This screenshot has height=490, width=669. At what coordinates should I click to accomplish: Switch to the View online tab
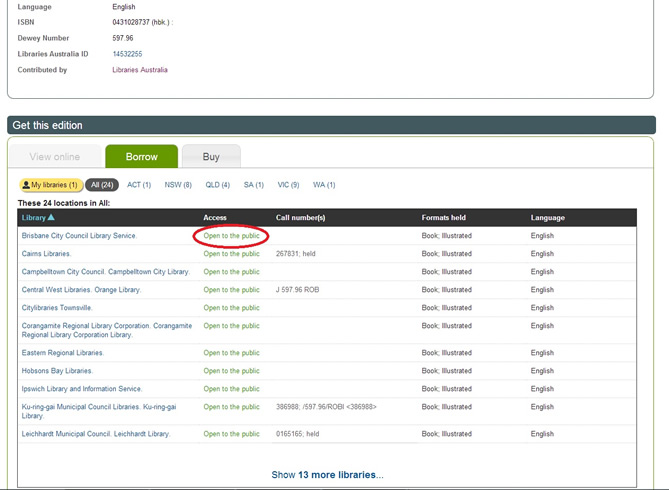tap(54, 157)
